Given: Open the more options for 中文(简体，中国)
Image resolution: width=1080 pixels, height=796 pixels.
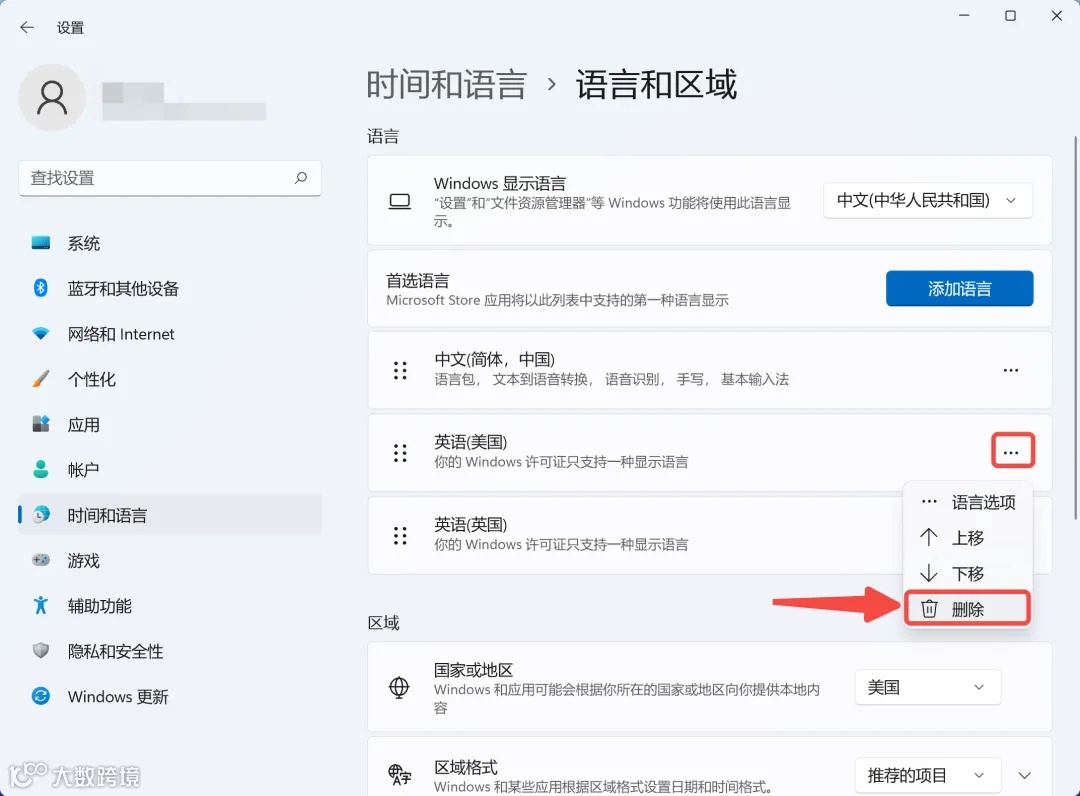Looking at the screenshot, I should [1010, 370].
